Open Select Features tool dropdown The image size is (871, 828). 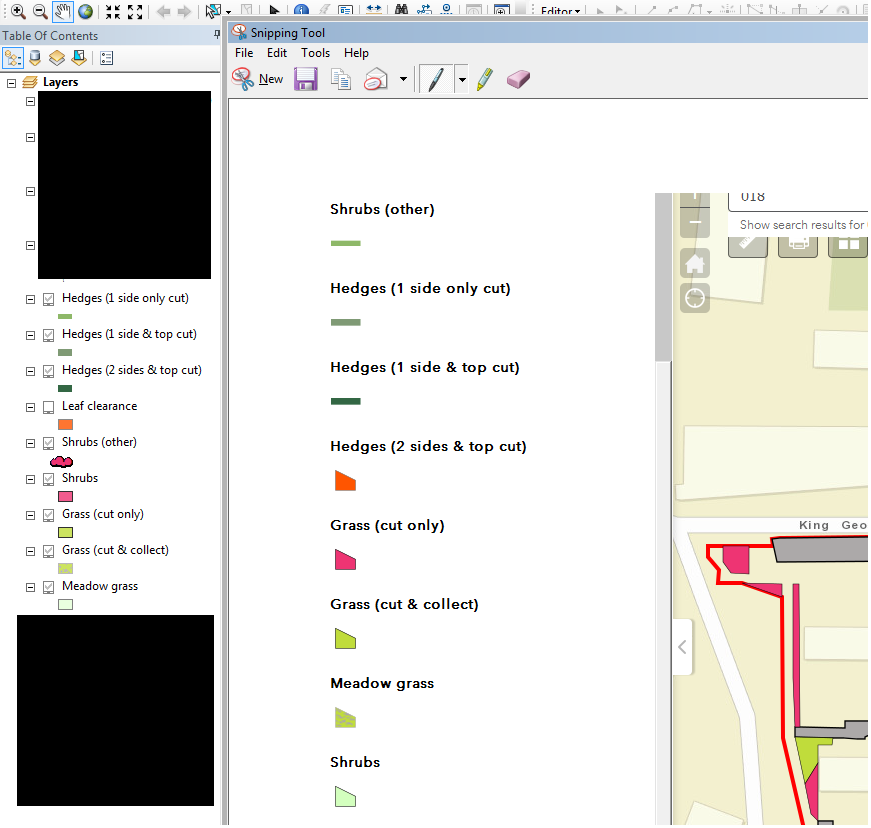228,12
